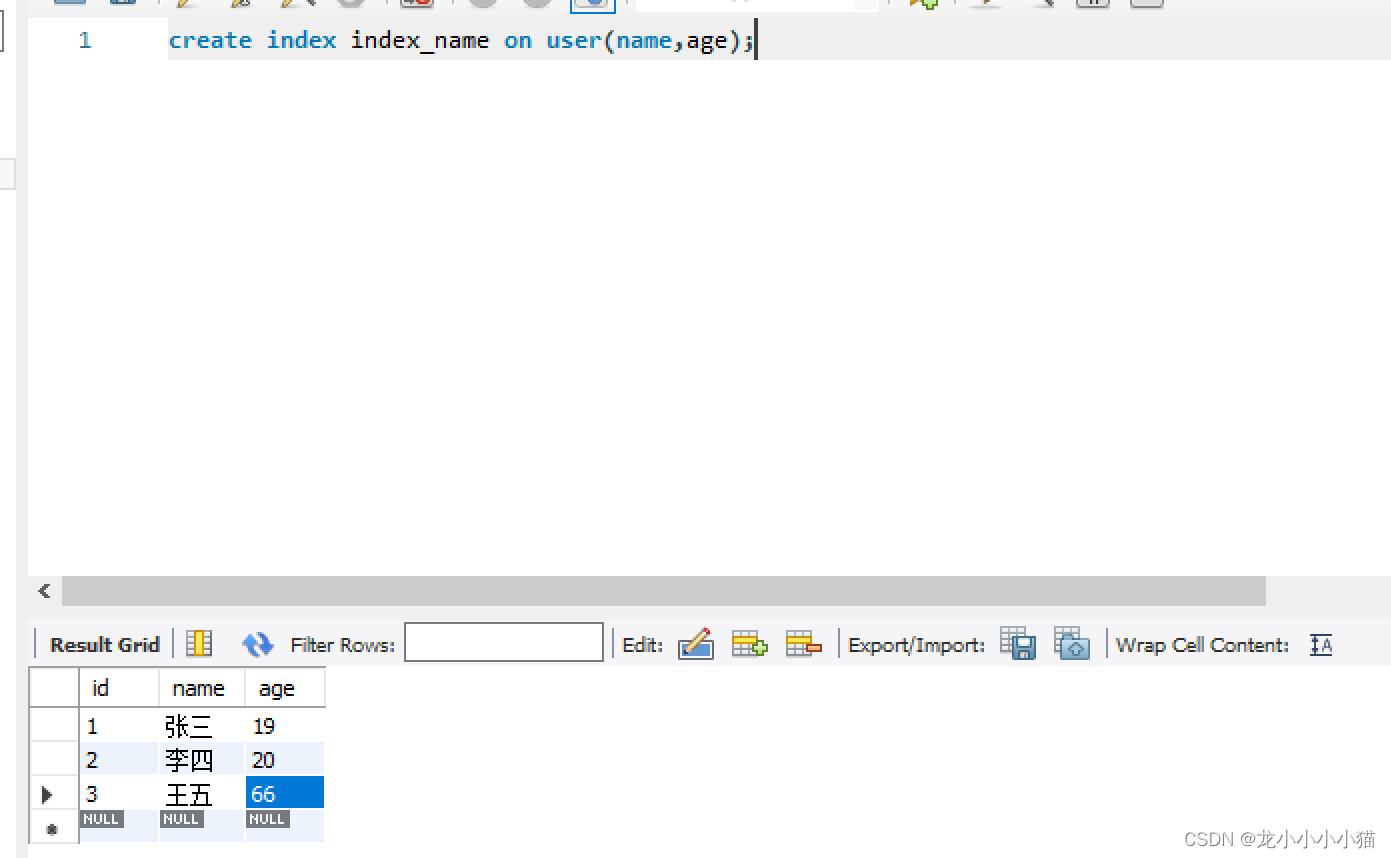Select the cell containing 王五
1391x858 pixels.
(202, 794)
